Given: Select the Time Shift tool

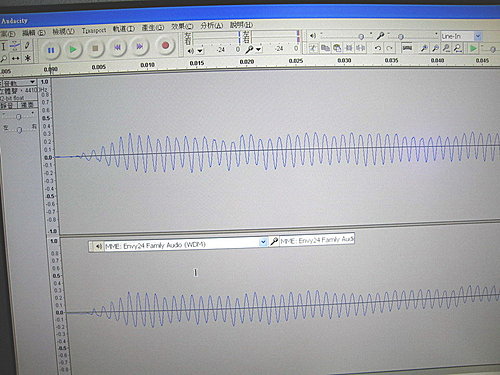Looking at the screenshot, I should coord(15,59).
